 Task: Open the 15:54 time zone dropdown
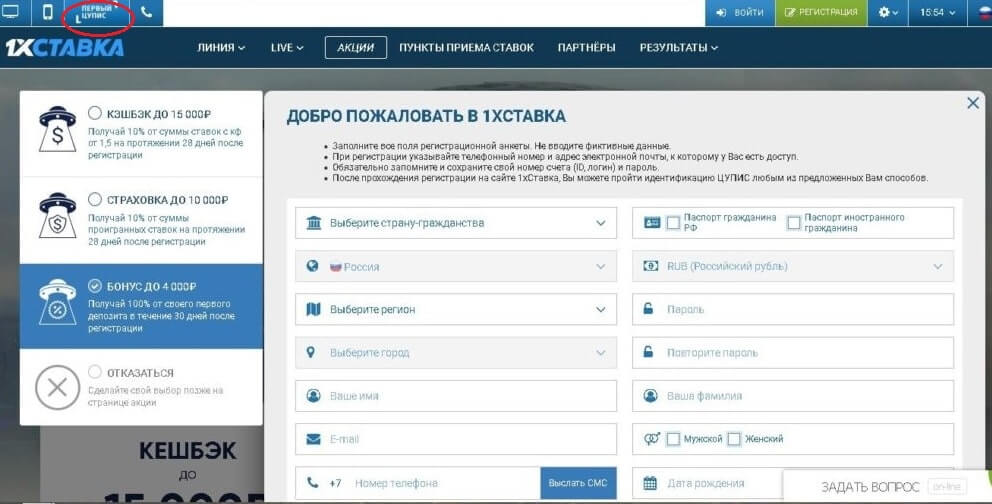click(938, 12)
